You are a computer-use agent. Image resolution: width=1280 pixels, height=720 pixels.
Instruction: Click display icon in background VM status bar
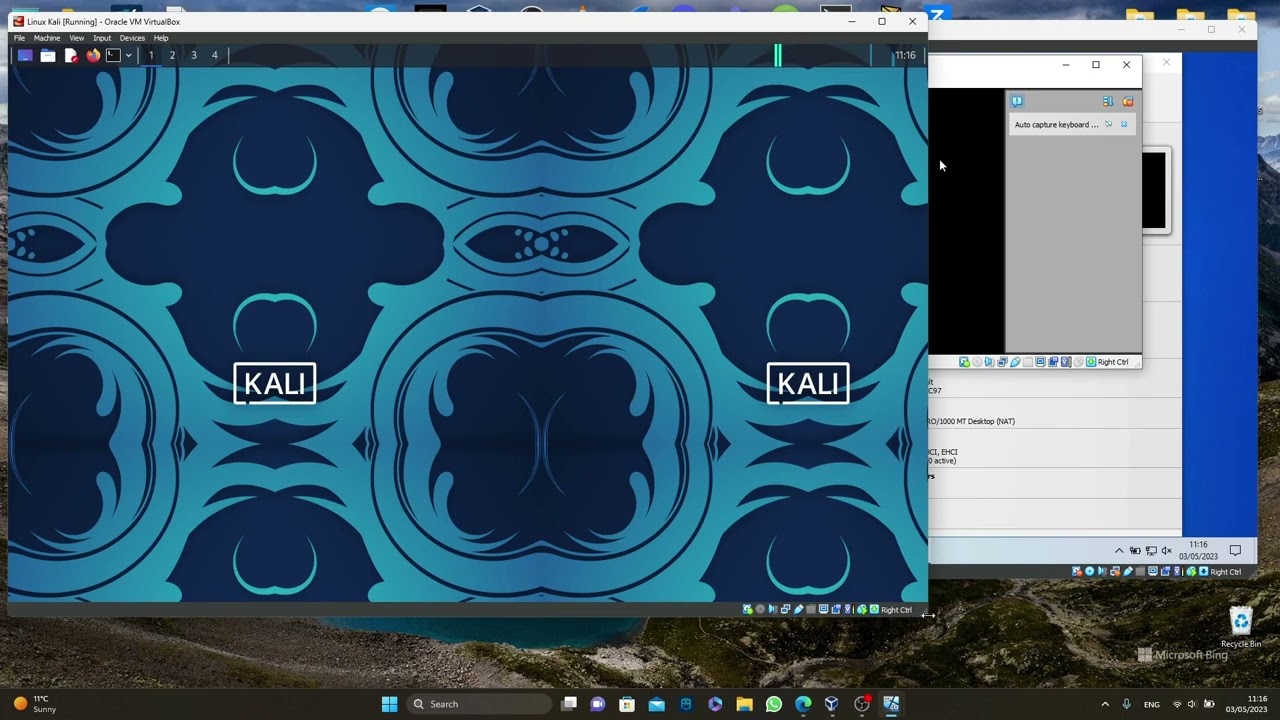coord(1040,362)
